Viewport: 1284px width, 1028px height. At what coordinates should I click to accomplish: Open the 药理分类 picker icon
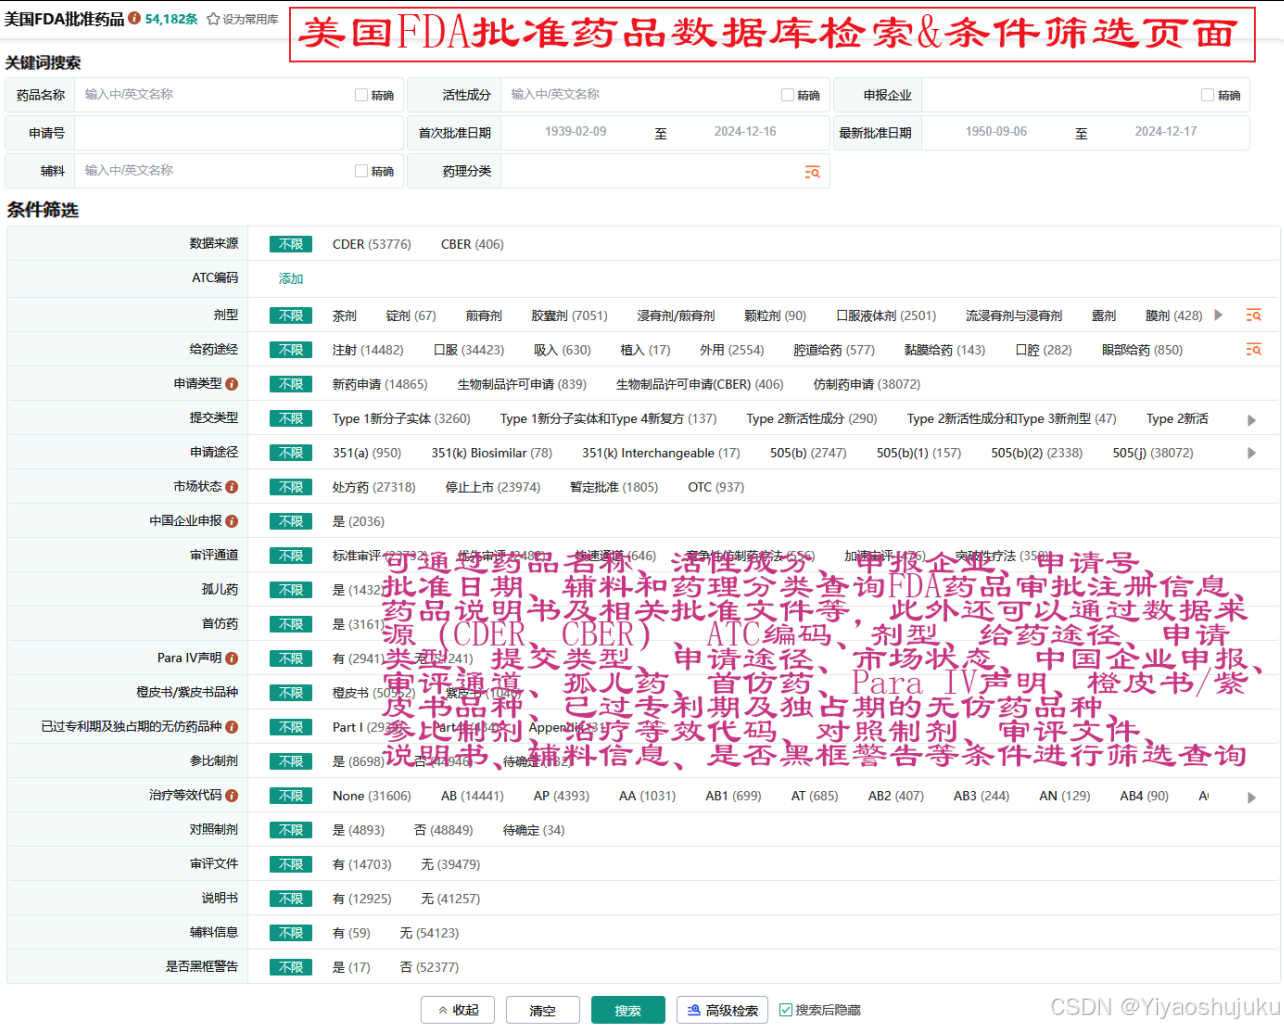click(x=812, y=172)
